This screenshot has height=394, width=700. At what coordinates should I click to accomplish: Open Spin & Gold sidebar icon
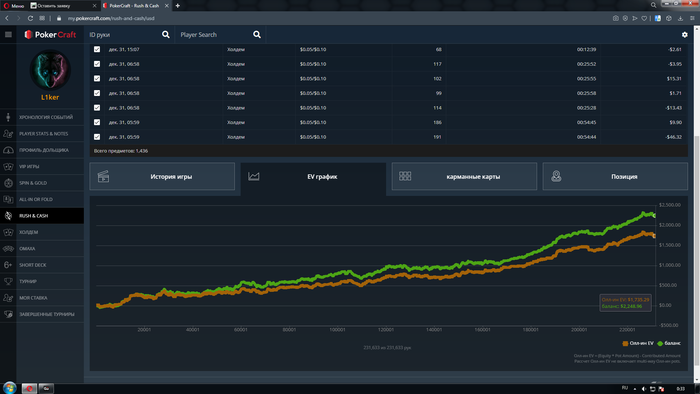pyautogui.click(x=8, y=183)
